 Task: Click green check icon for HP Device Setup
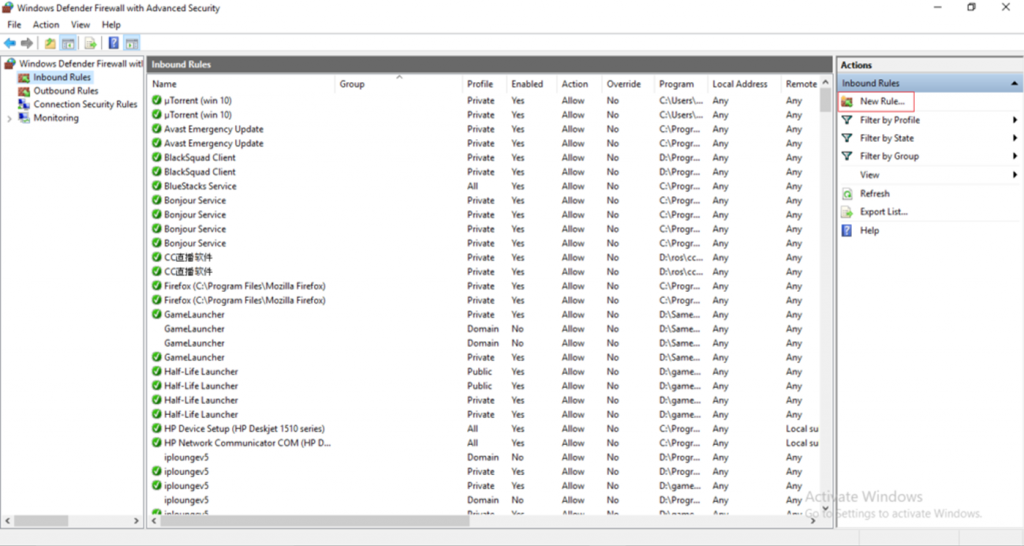157,428
